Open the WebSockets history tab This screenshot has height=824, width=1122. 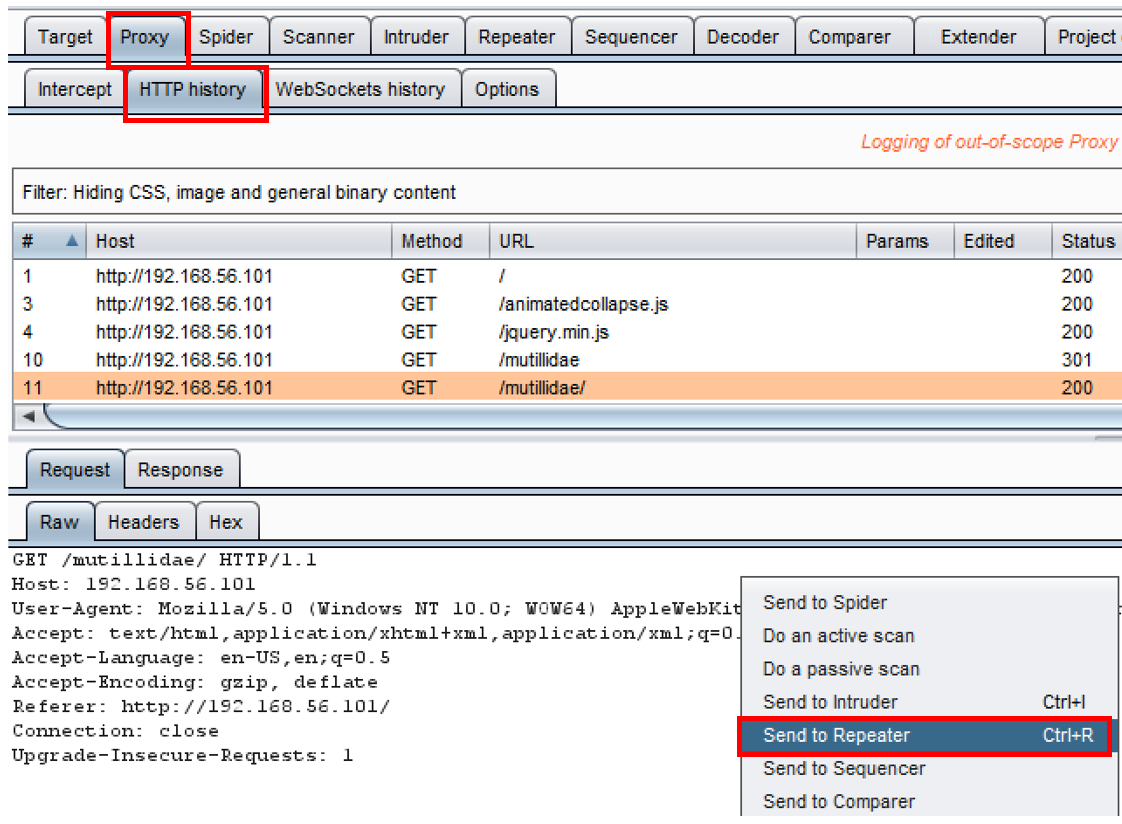(x=360, y=89)
